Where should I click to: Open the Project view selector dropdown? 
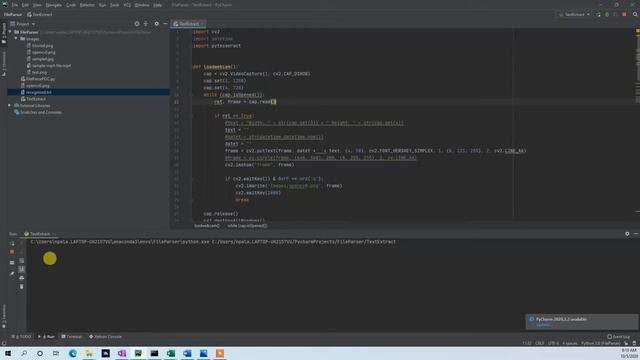coord(23,24)
